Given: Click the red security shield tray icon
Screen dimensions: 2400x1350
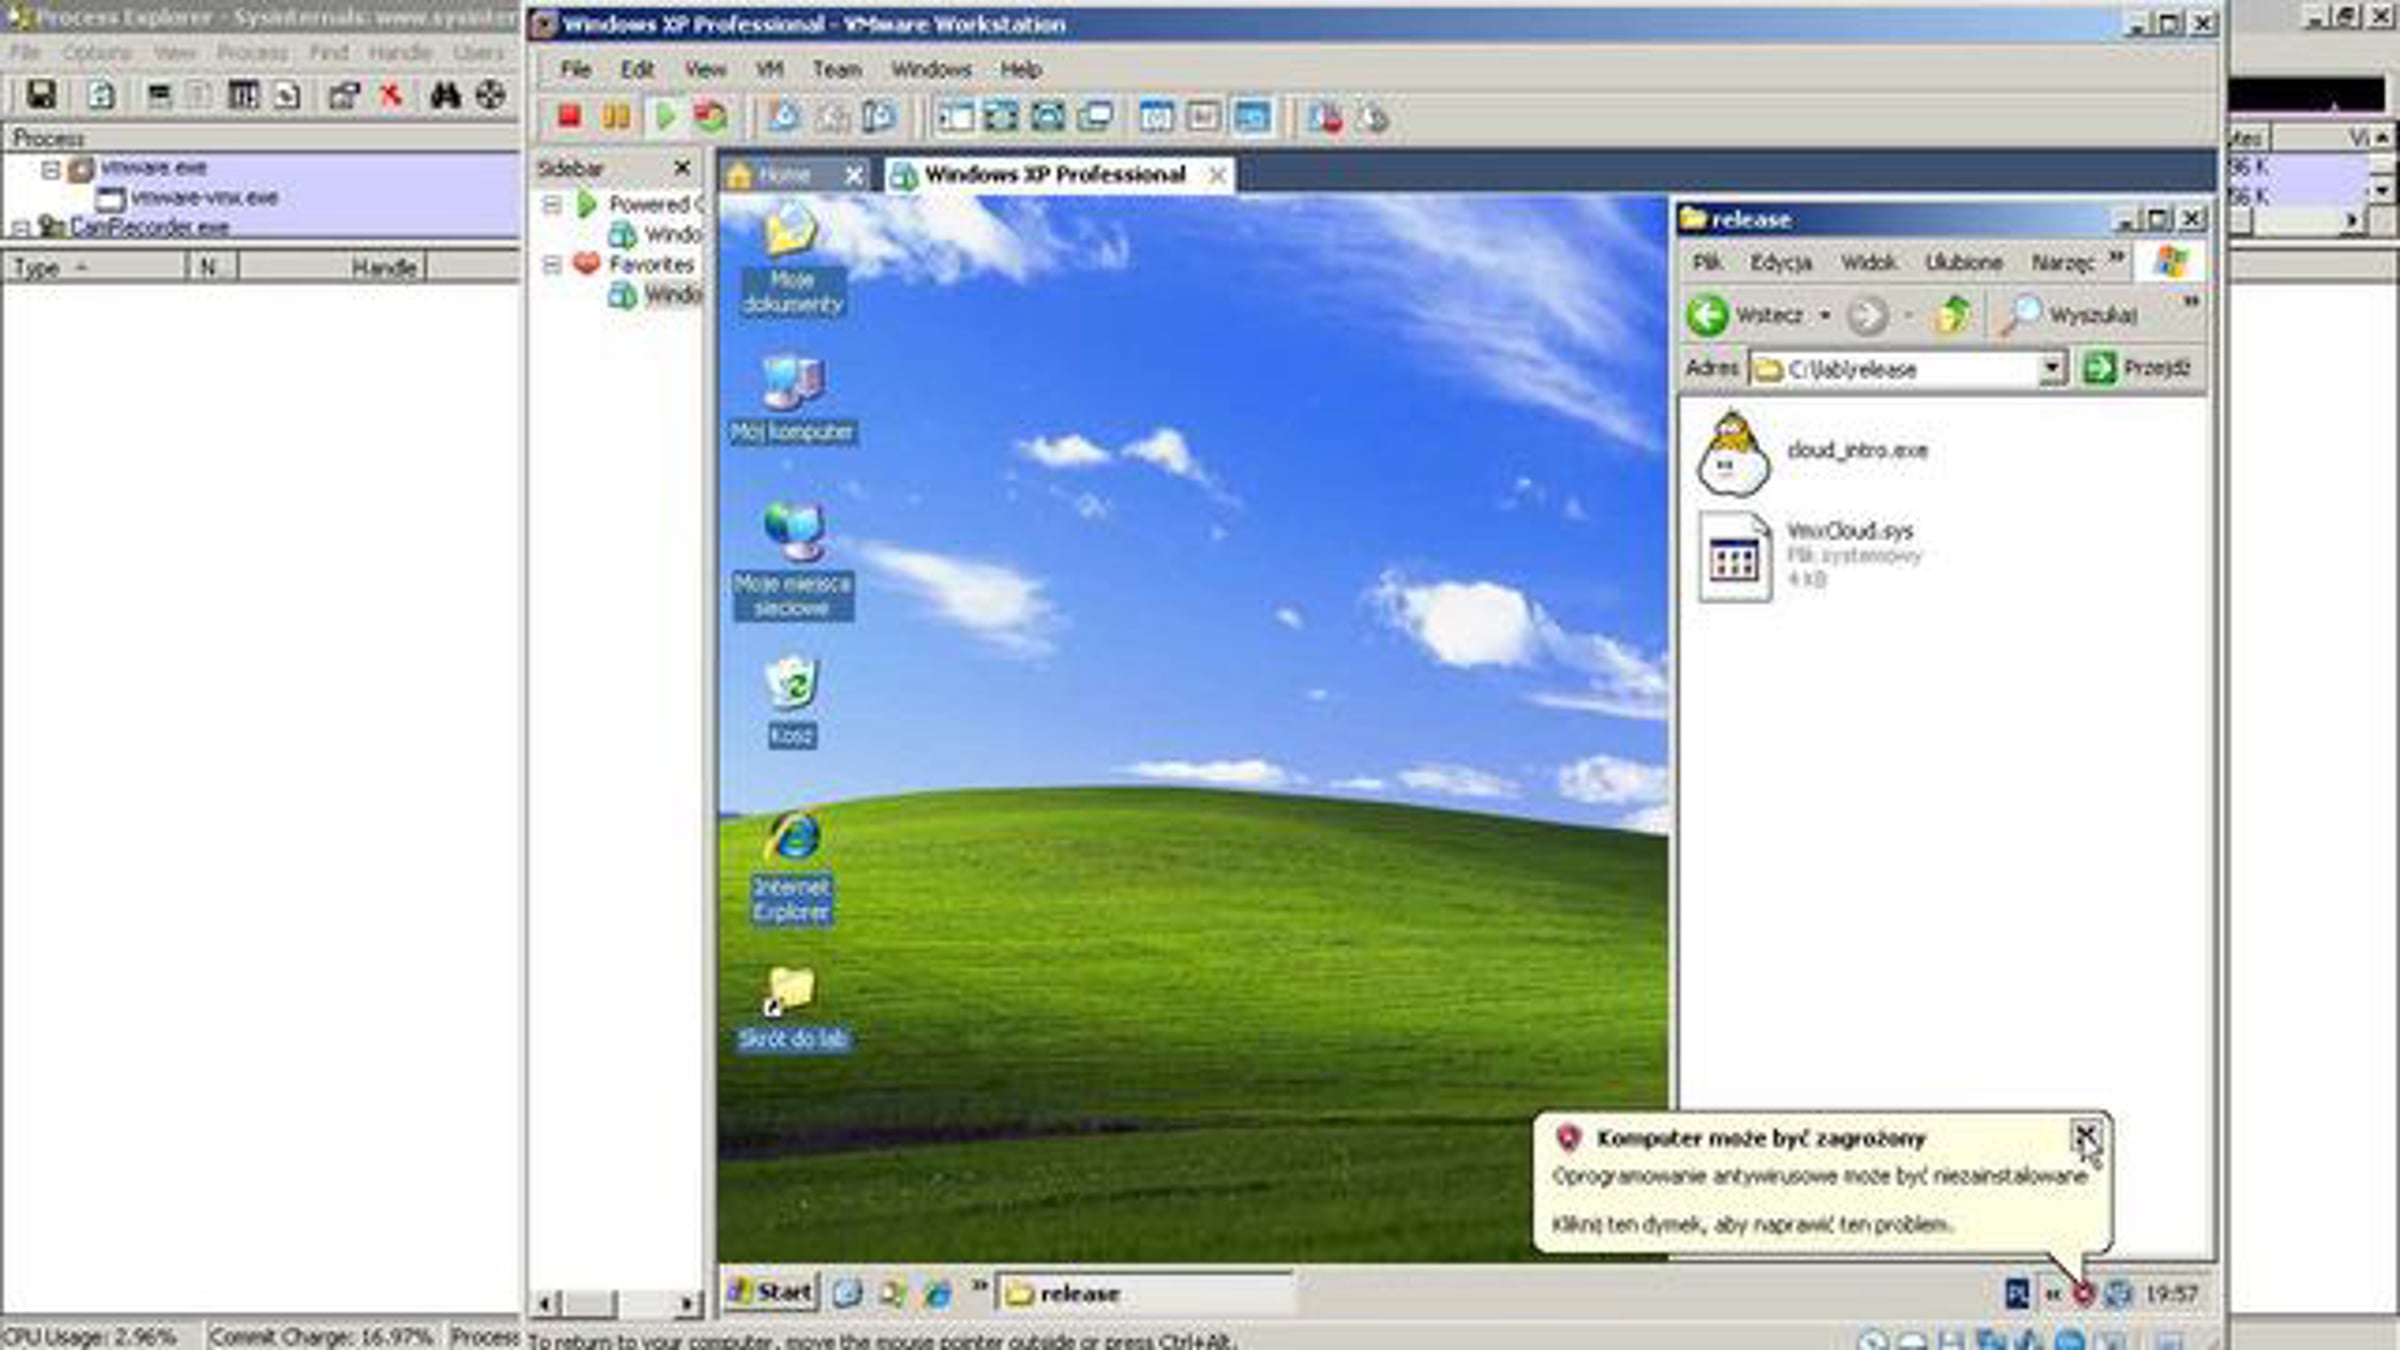Looking at the screenshot, I should pos(2083,1294).
